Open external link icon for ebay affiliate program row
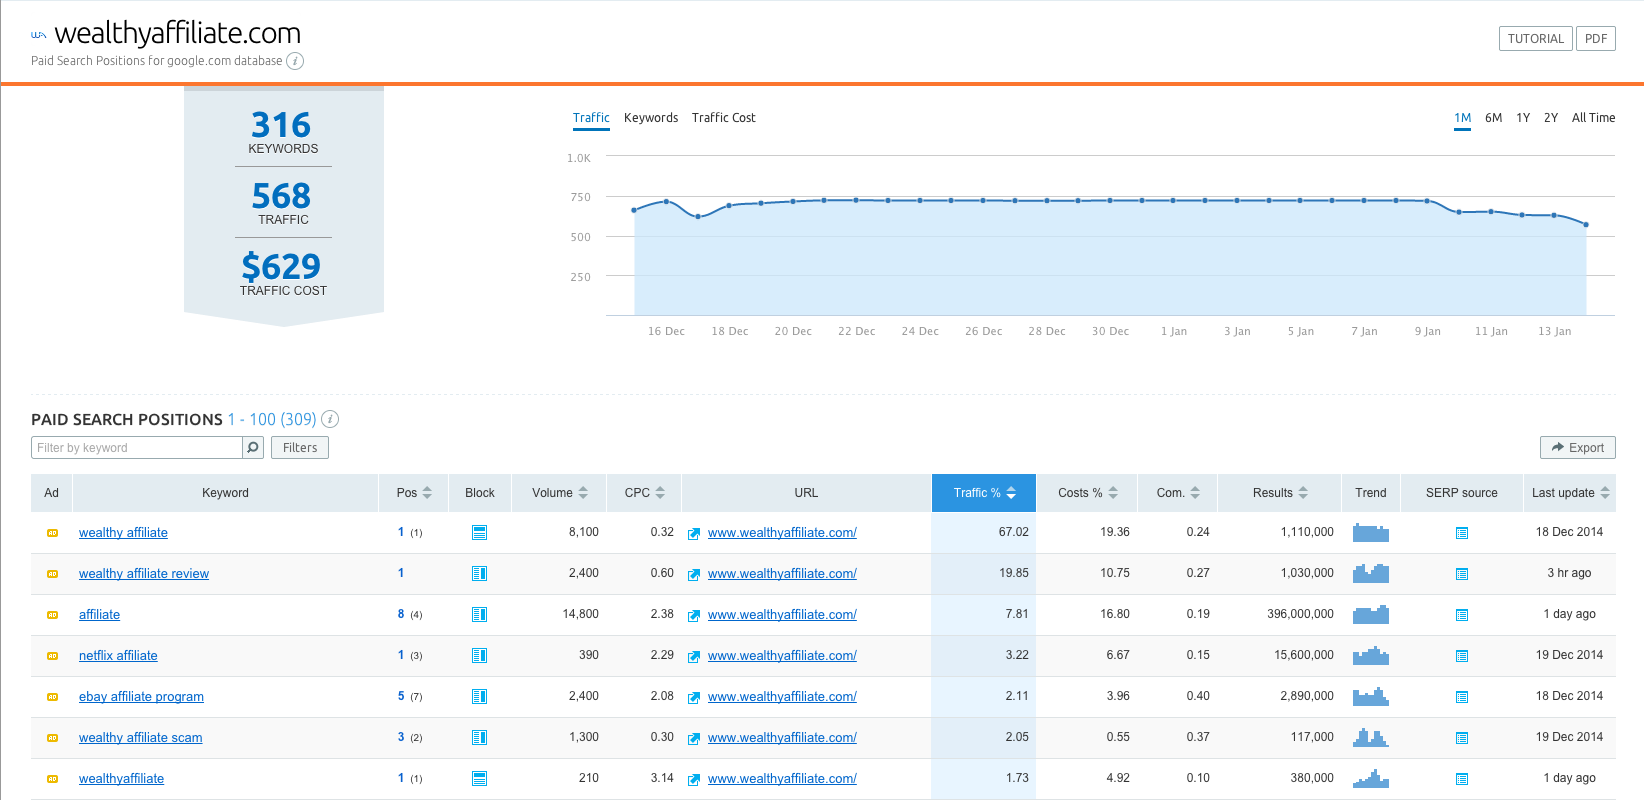 (x=694, y=698)
